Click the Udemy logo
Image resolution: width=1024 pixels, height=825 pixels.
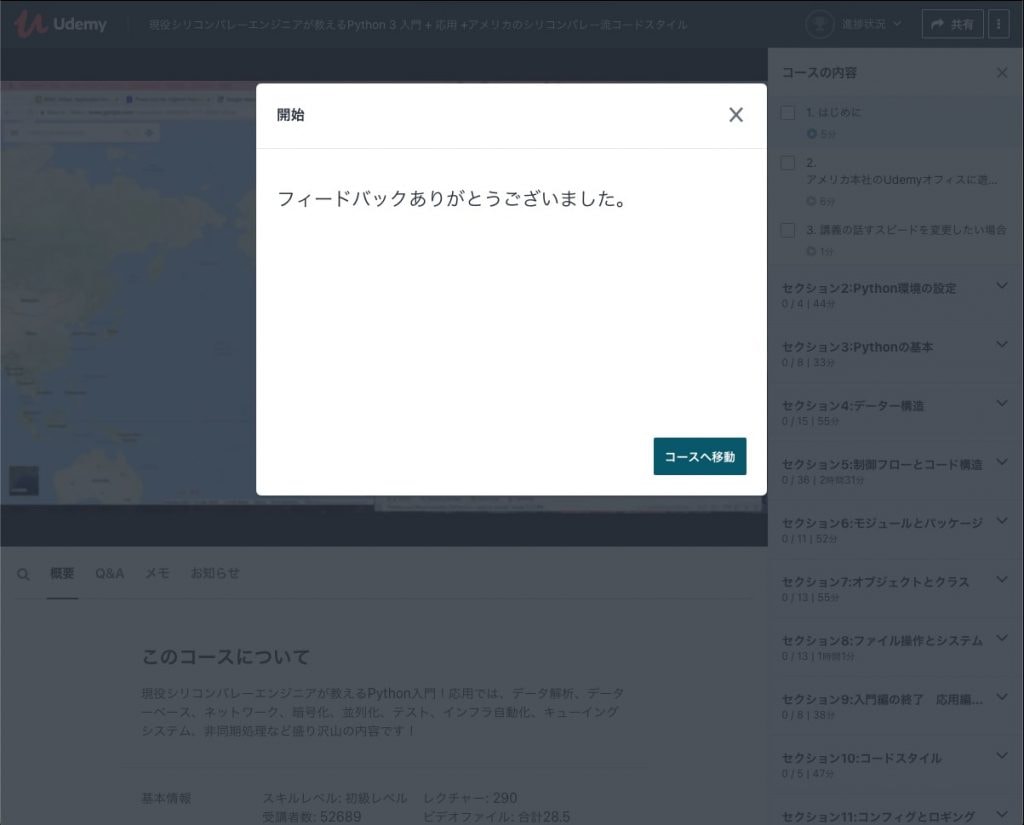click(60, 24)
